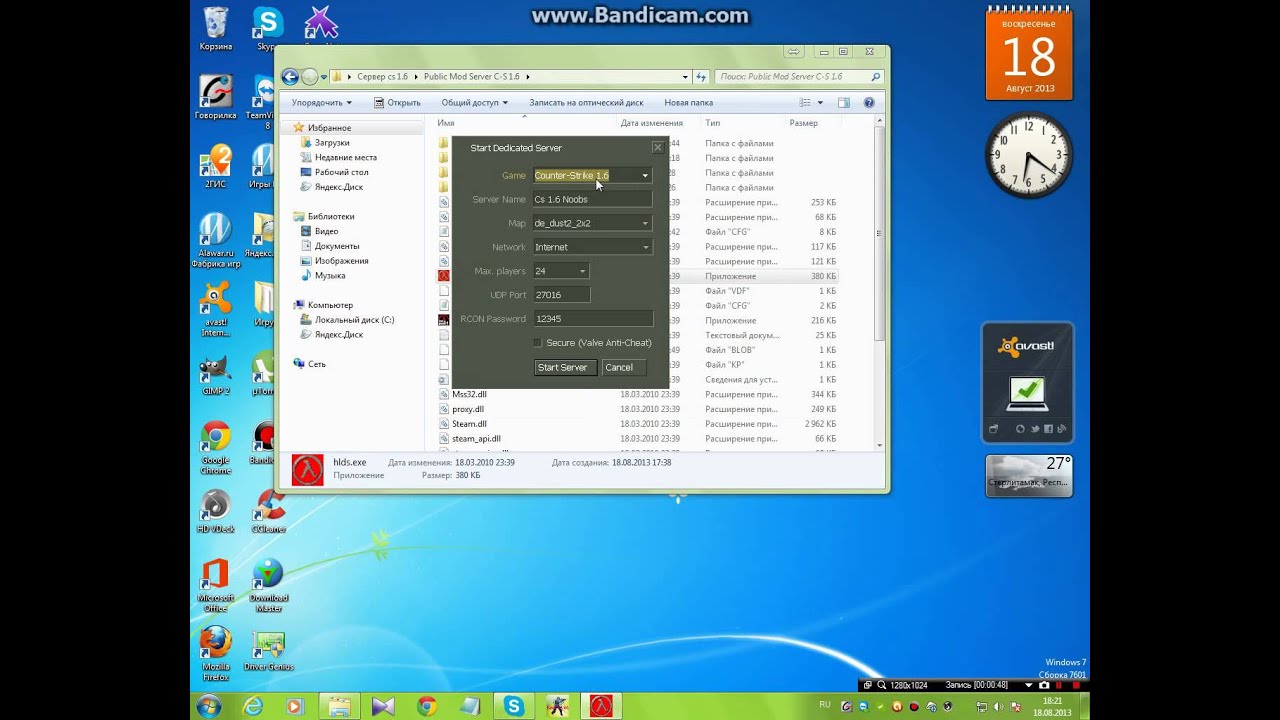Image resolution: width=1280 pixels, height=720 pixels.
Task: Click the search box Поиск: Public Mod Server
Action: 800,77
